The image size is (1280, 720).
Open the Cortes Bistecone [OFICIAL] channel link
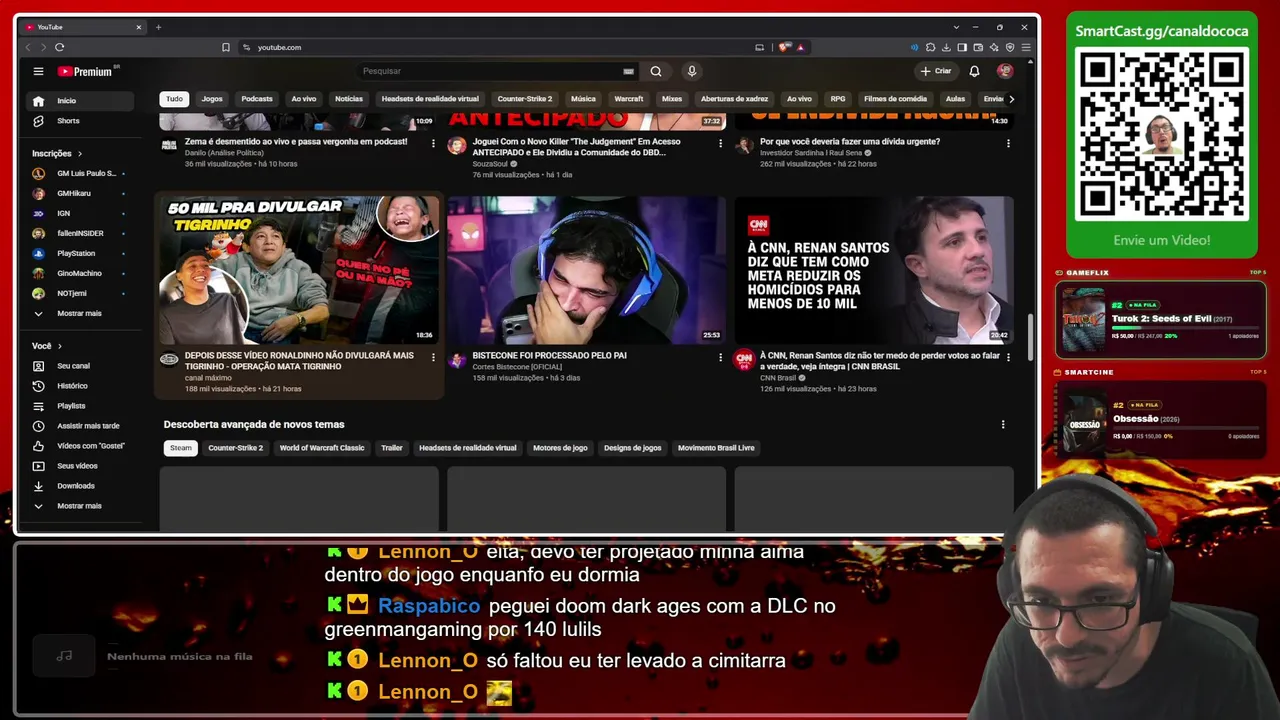(x=517, y=367)
